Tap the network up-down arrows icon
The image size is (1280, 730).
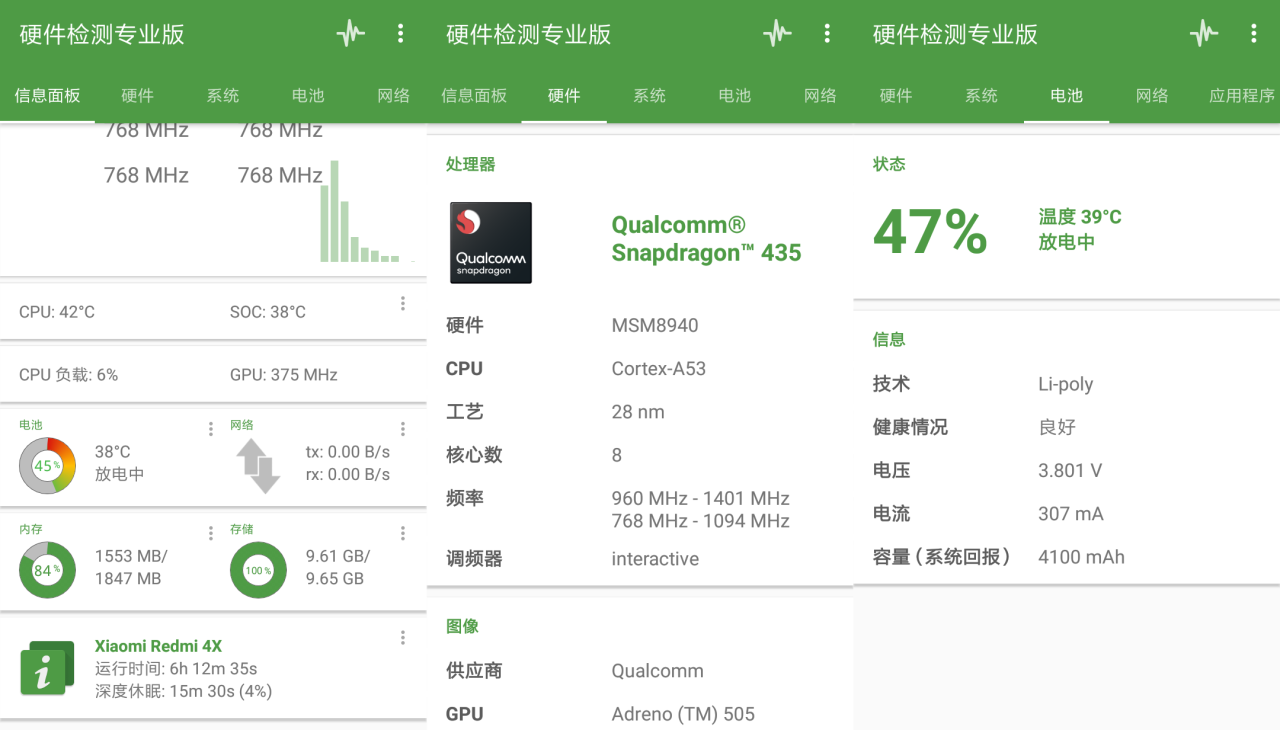pyautogui.click(x=258, y=466)
